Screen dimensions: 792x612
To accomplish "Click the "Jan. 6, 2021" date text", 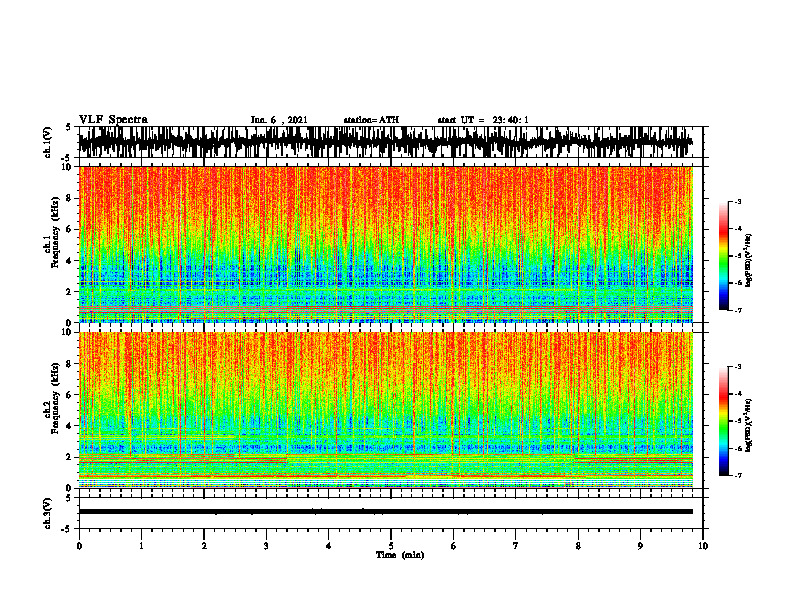I will (279, 120).
